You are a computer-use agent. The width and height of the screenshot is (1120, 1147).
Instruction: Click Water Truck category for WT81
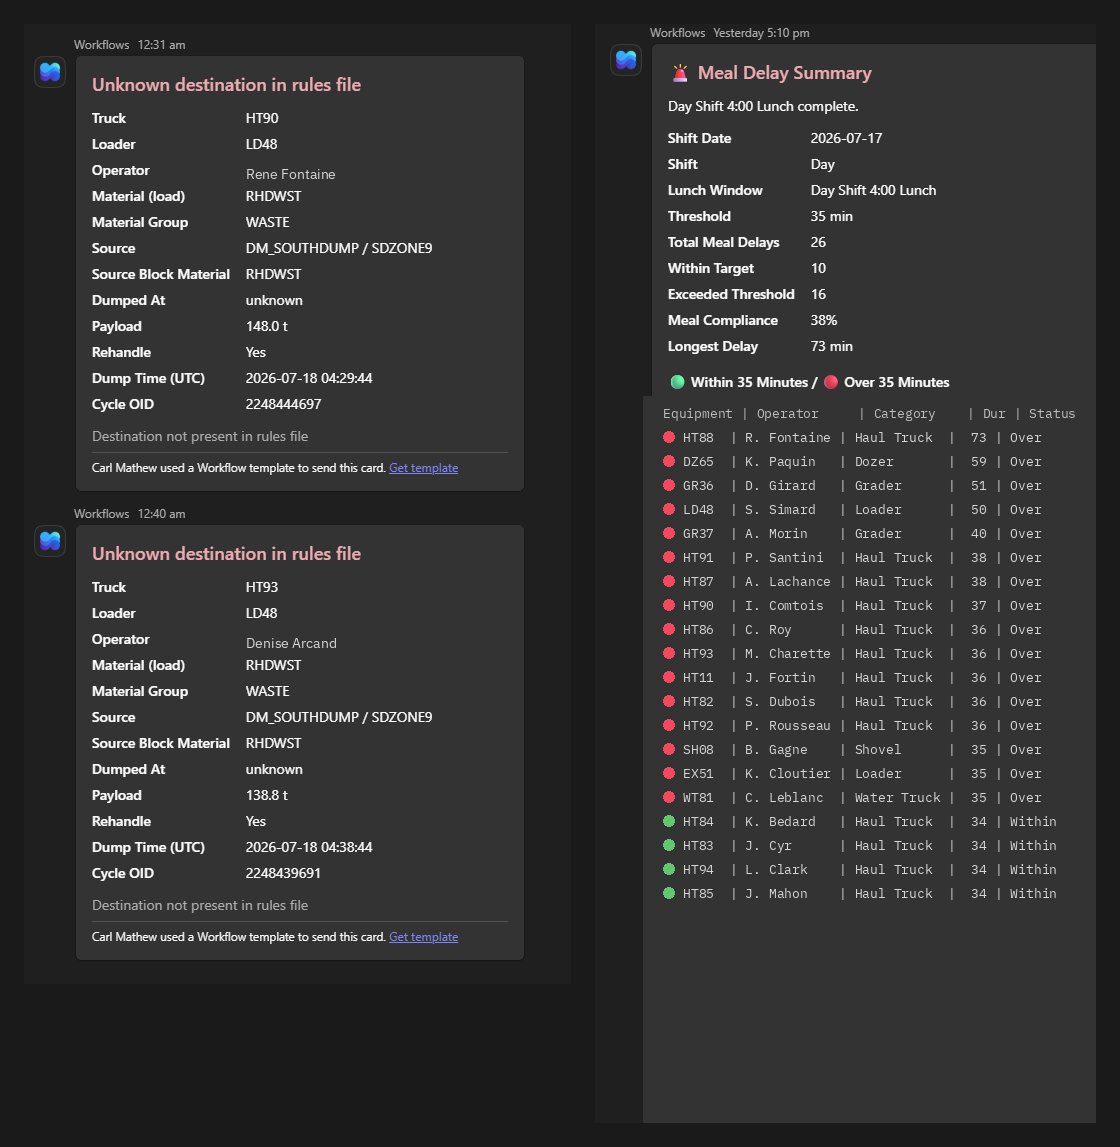coord(898,797)
